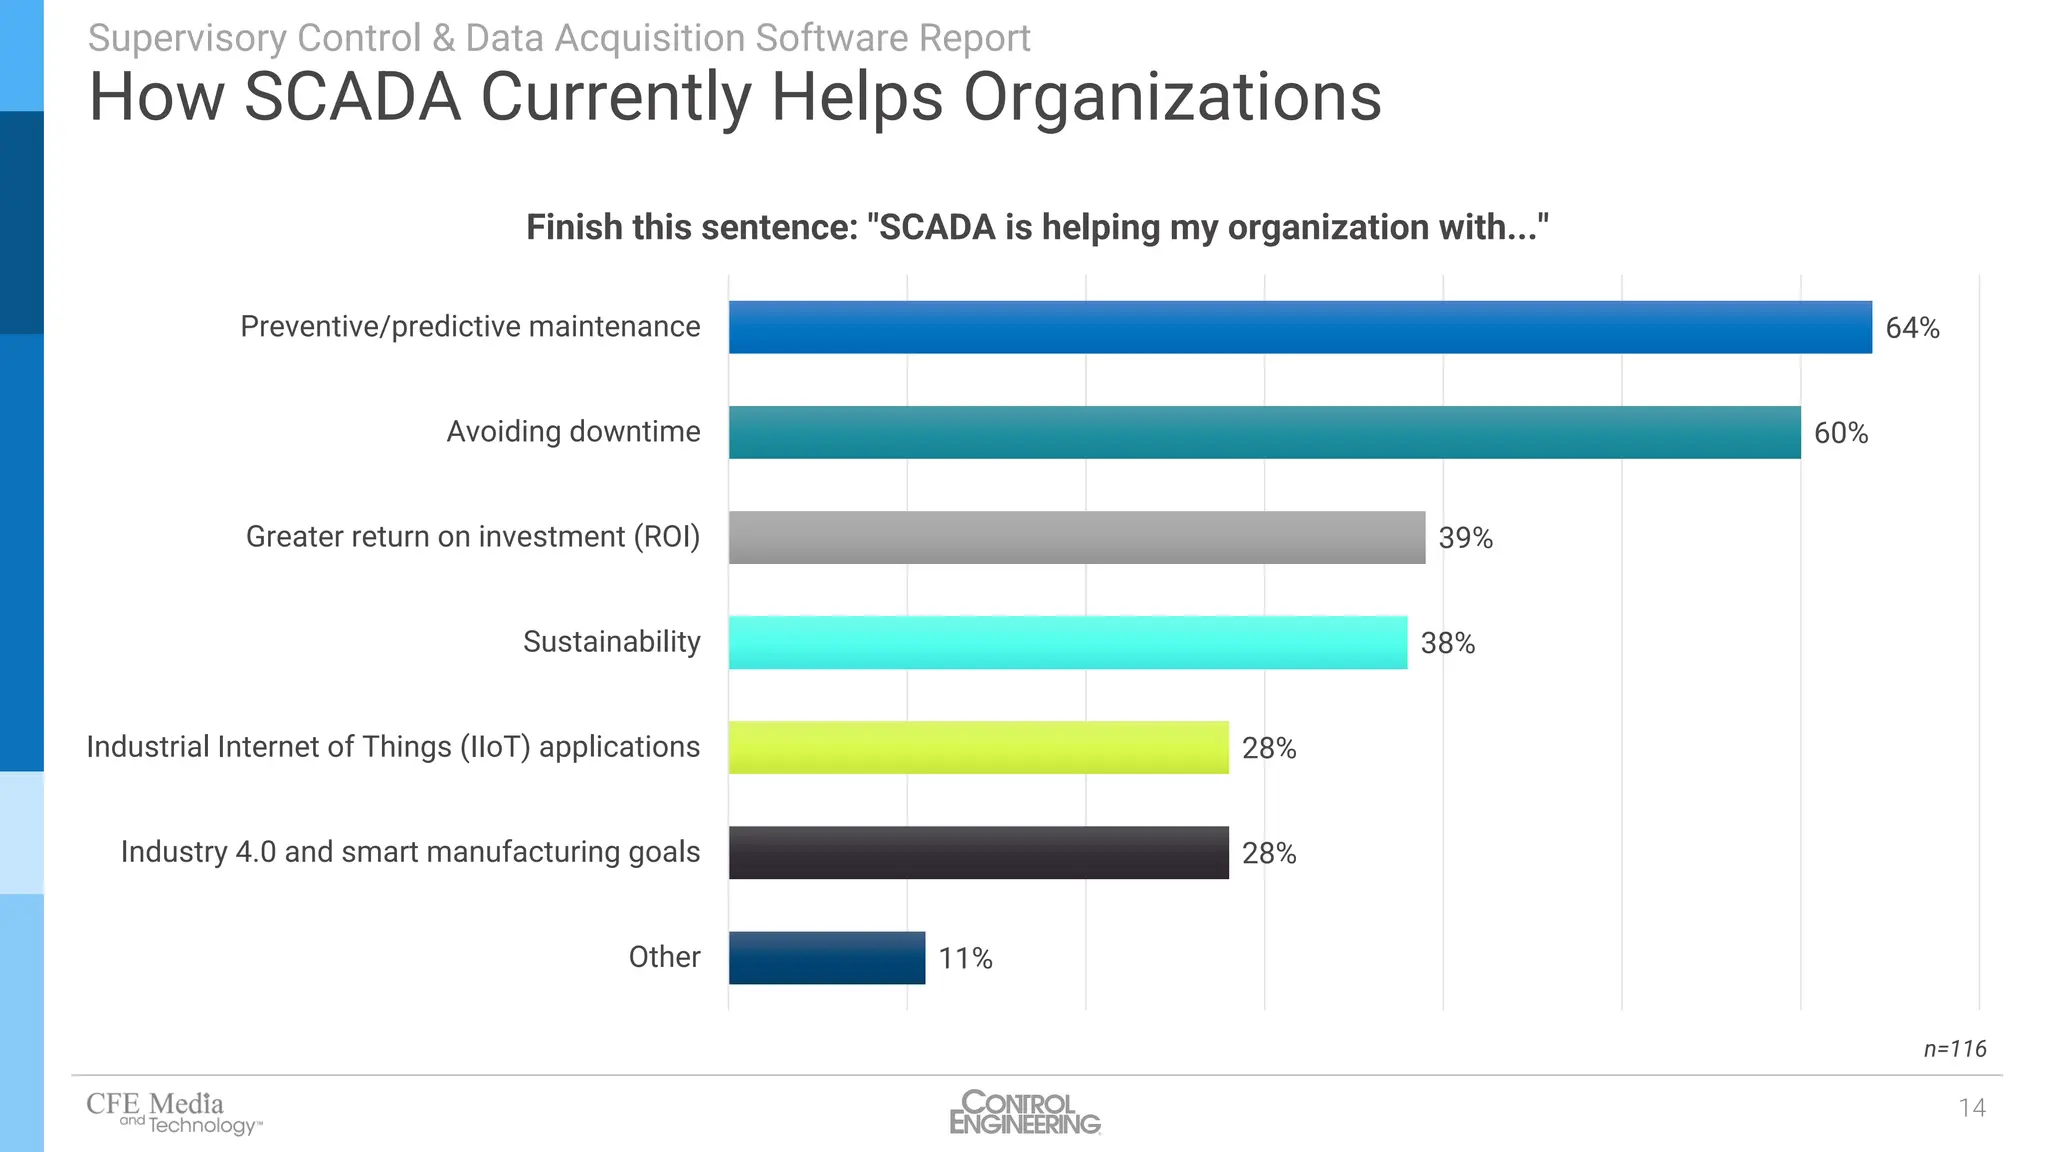Select the 39% value label
This screenshot has height=1152, width=2048.
pos(1465,538)
